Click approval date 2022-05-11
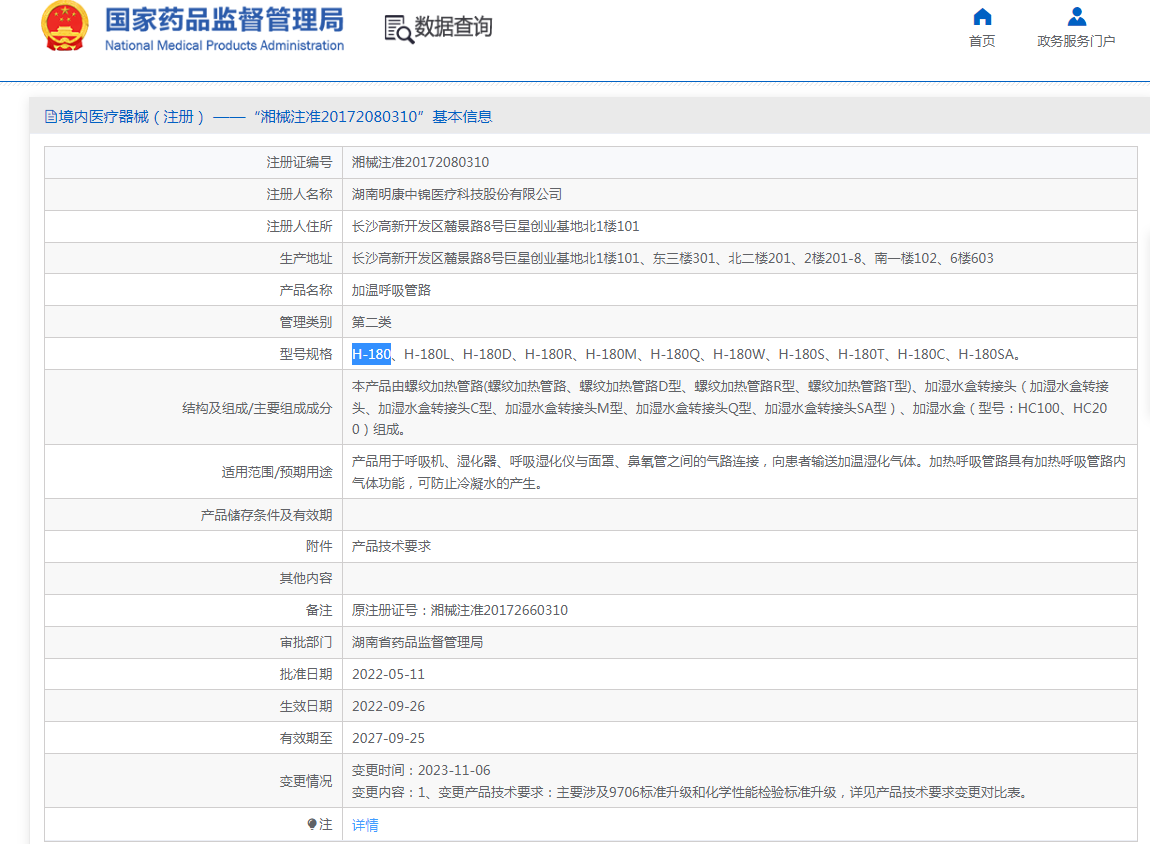 388,674
